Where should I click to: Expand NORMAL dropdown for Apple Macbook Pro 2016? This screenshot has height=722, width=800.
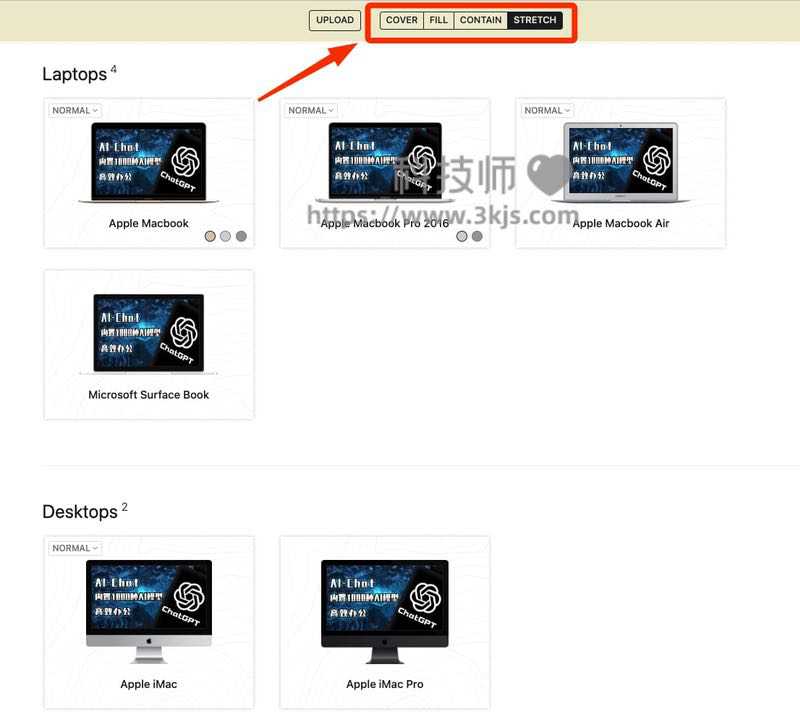[x=311, y=110]
